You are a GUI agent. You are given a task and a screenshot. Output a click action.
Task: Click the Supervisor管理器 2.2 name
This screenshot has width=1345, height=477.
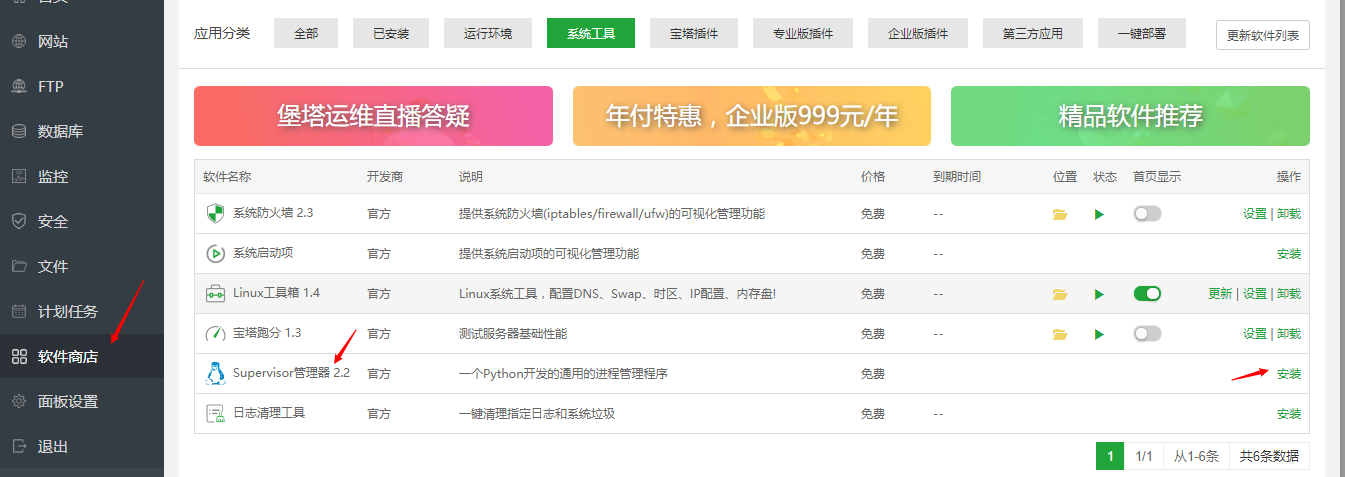pyautogui.click(x=291, y=374)
